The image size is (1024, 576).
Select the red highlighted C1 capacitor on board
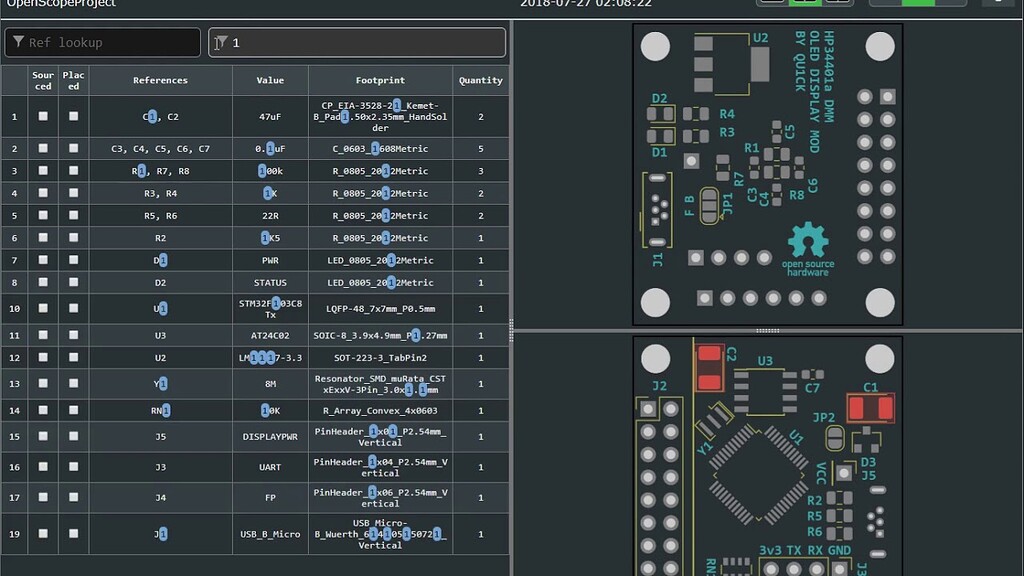[869, 408]
